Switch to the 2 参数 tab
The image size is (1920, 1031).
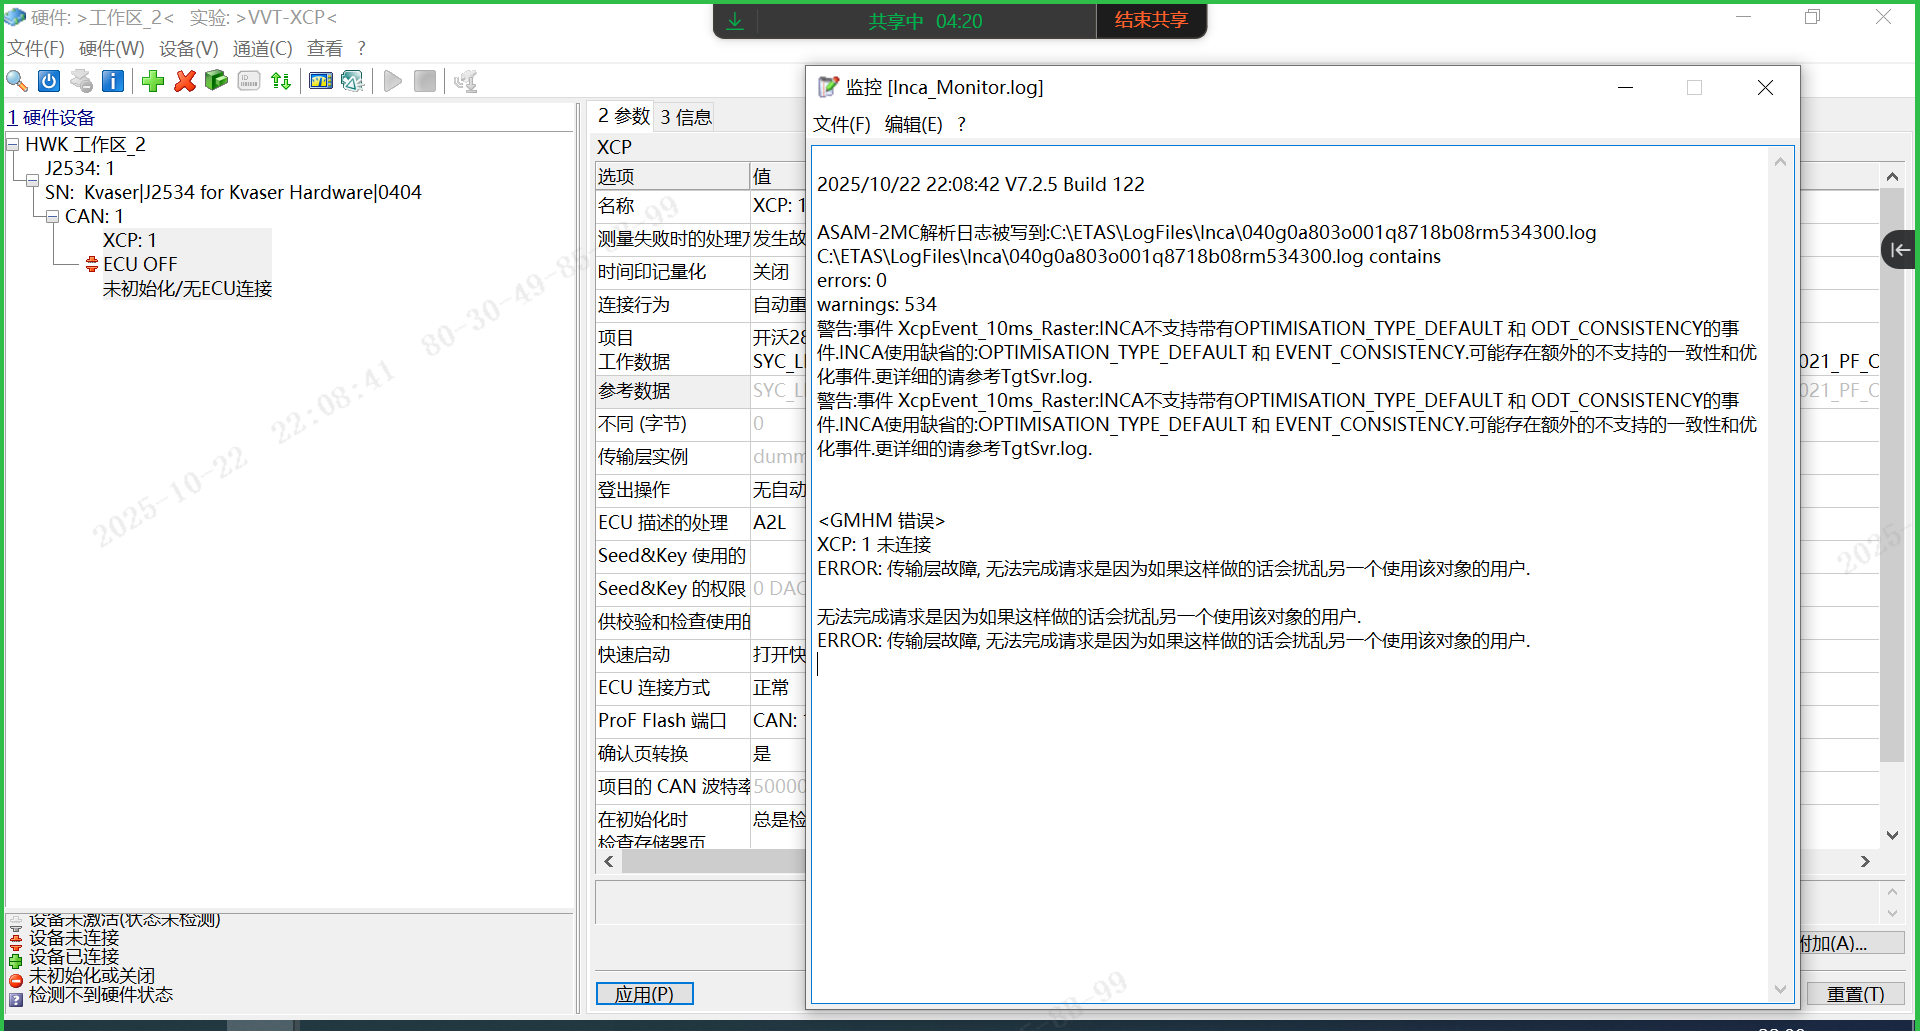pos(624,116)
